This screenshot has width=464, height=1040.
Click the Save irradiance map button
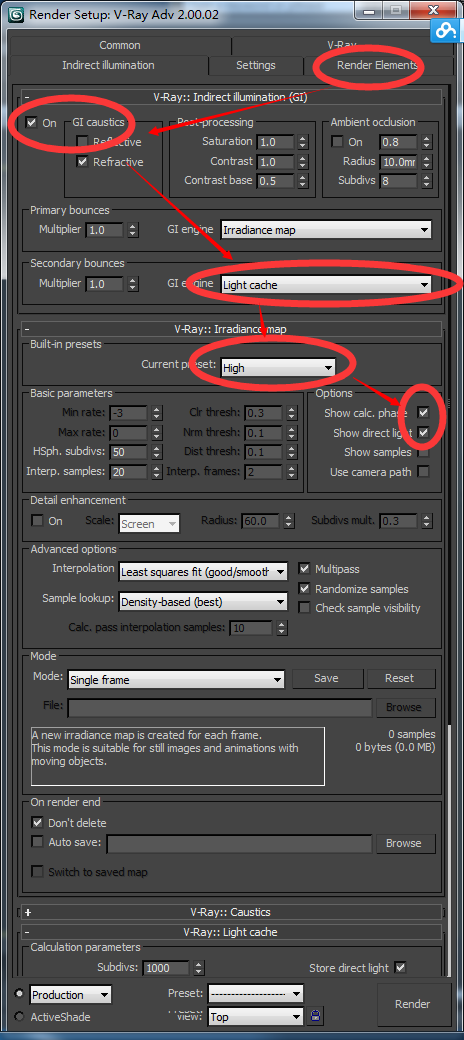[x=327, y=679]
